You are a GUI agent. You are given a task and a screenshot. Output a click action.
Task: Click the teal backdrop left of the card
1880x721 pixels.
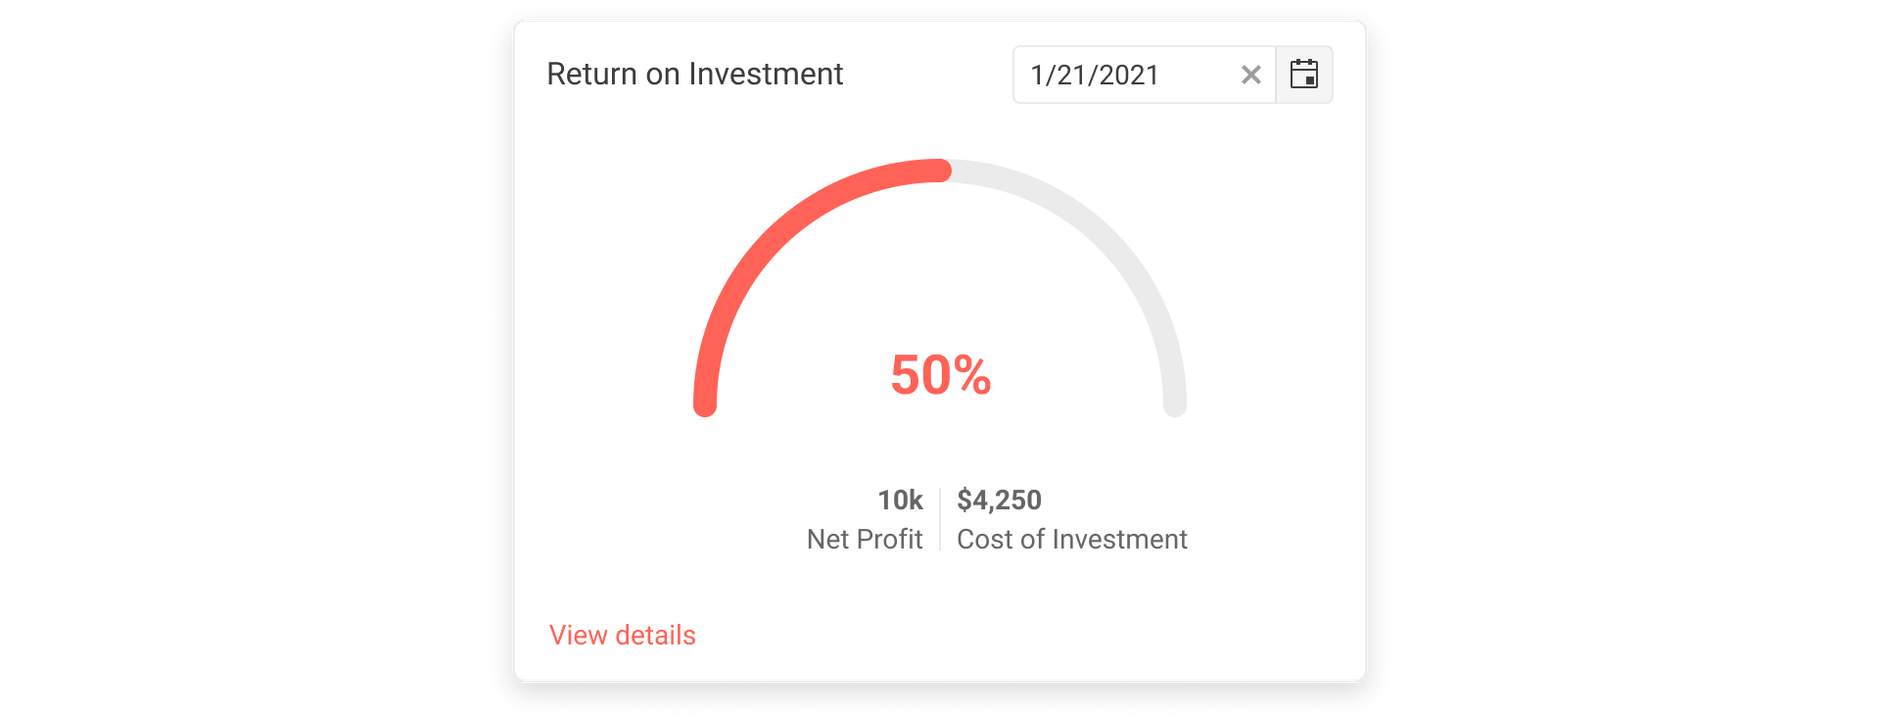click(x=240, y=360)
